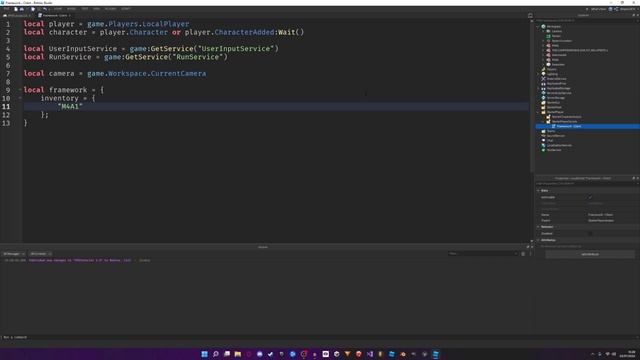Screen dimensions: 640x360
Task: Pin the Explorer panel
Action: click(633, 15)
